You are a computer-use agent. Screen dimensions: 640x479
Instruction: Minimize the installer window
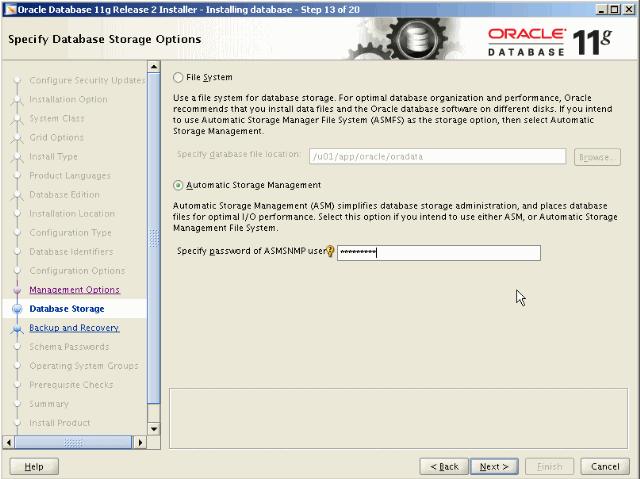click(x=601, y=9)
